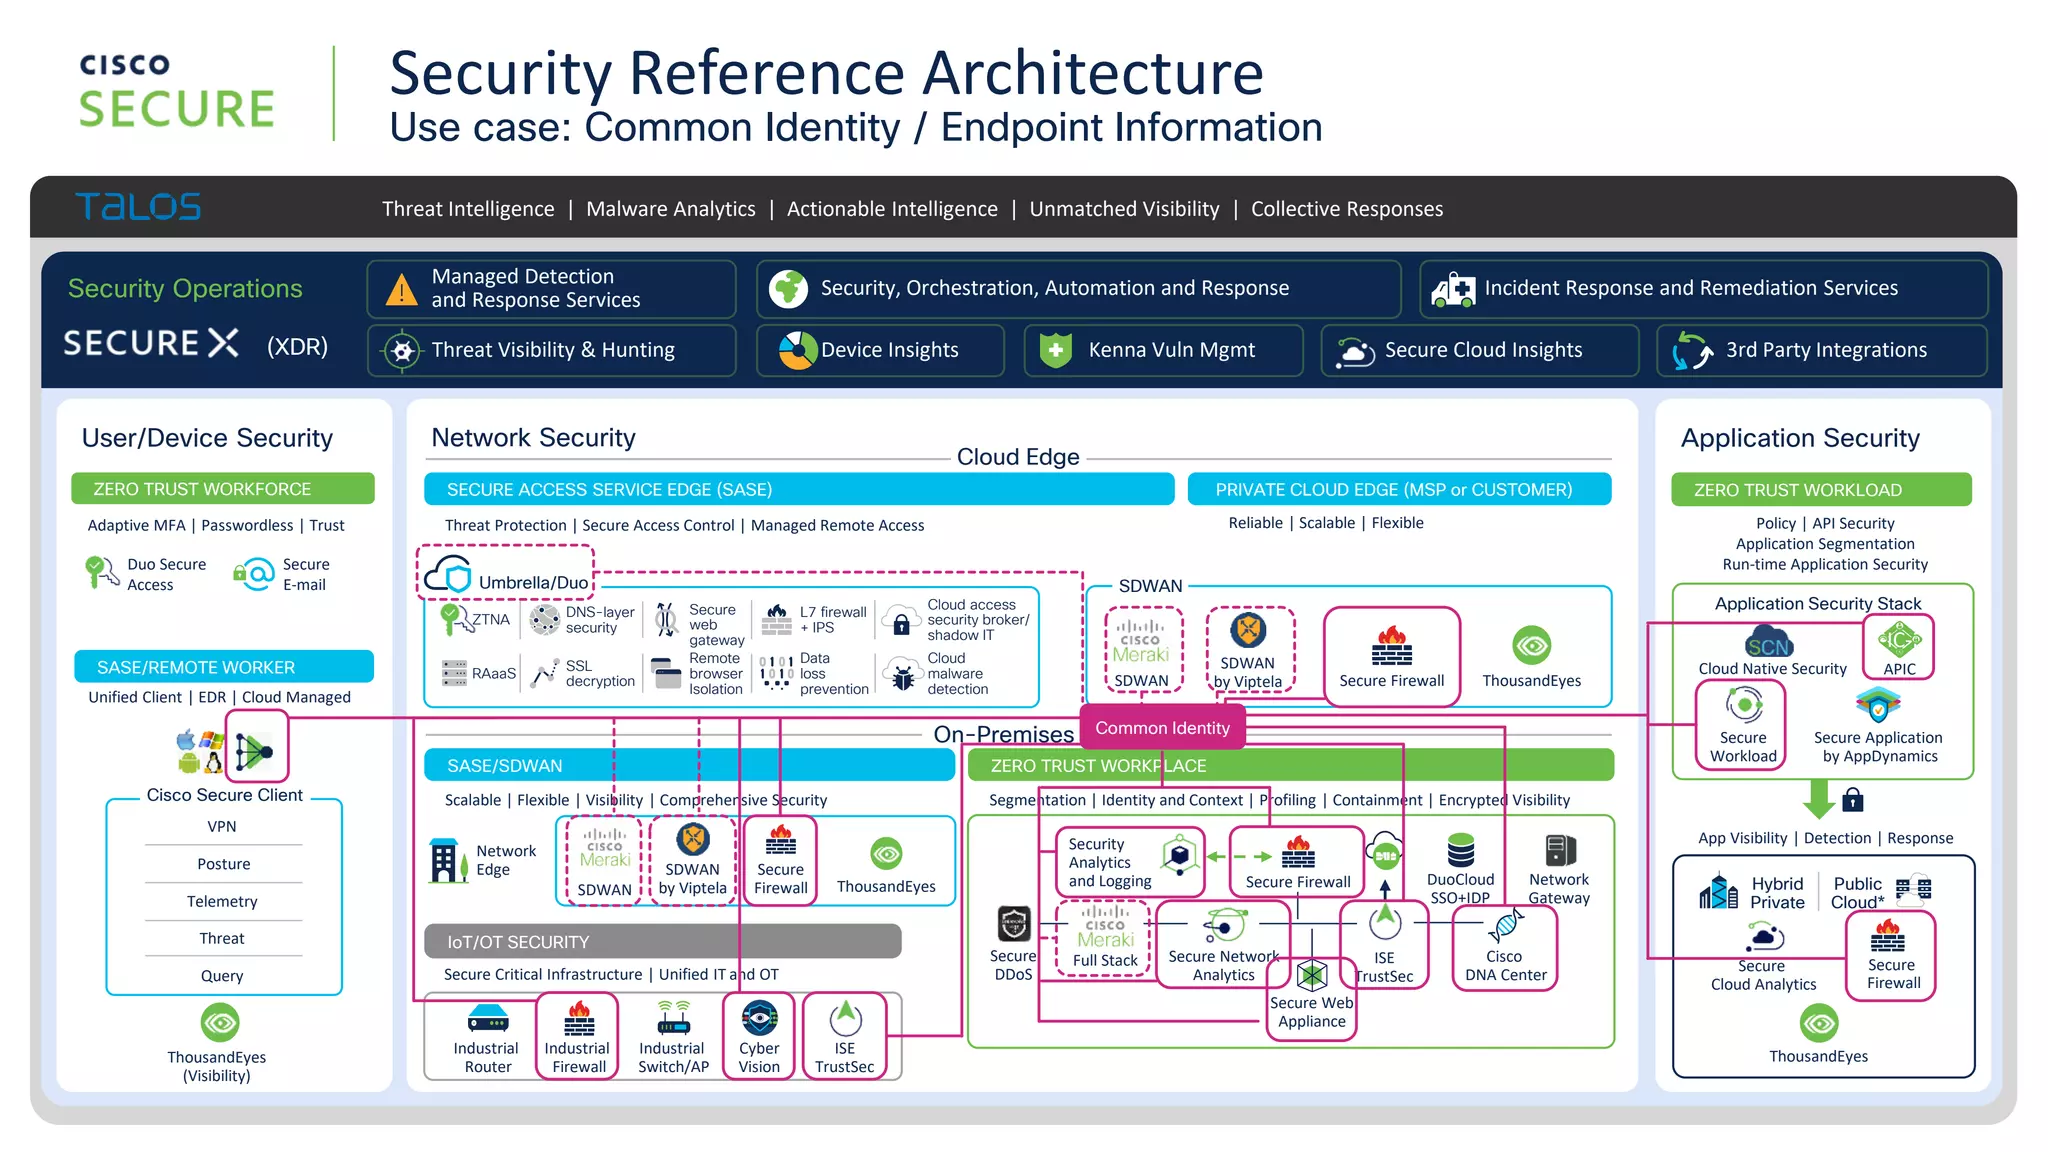Select the Common Identity label box
The image size is (2048, 1152).
pyautogui.click(x=1162, y=728)
